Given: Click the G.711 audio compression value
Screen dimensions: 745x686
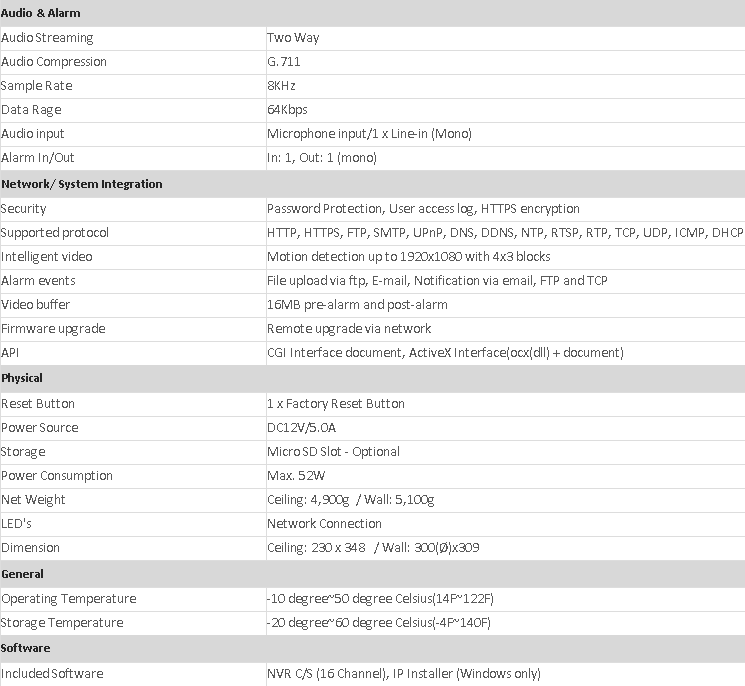Looking at the screenshot, I should click(284, 62).
